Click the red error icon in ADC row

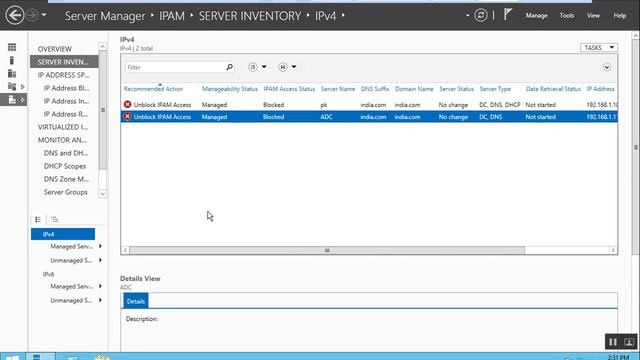(127, 117)
